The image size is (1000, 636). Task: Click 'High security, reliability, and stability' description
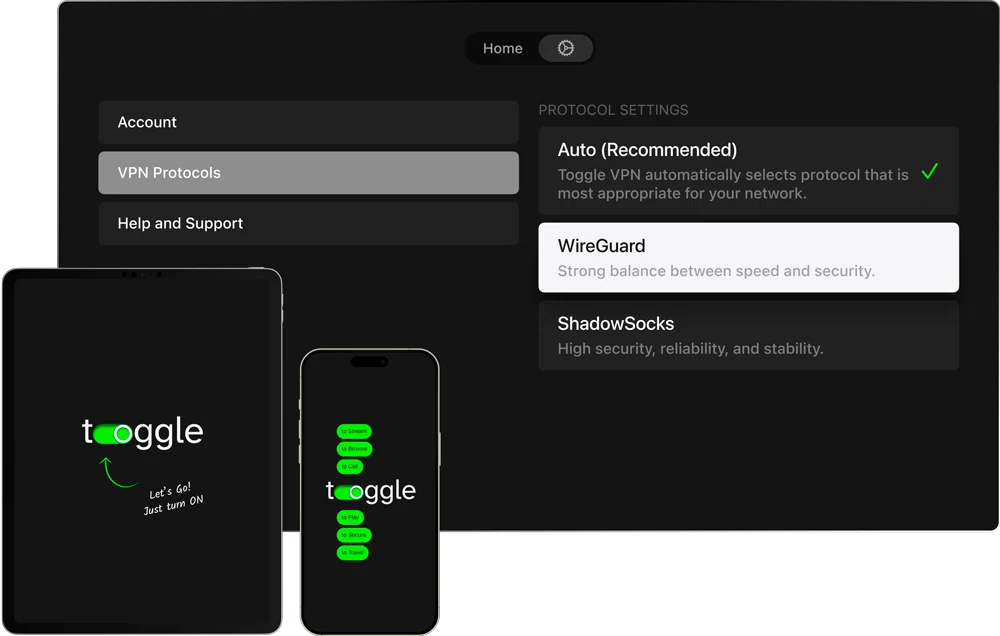point(691,349)
